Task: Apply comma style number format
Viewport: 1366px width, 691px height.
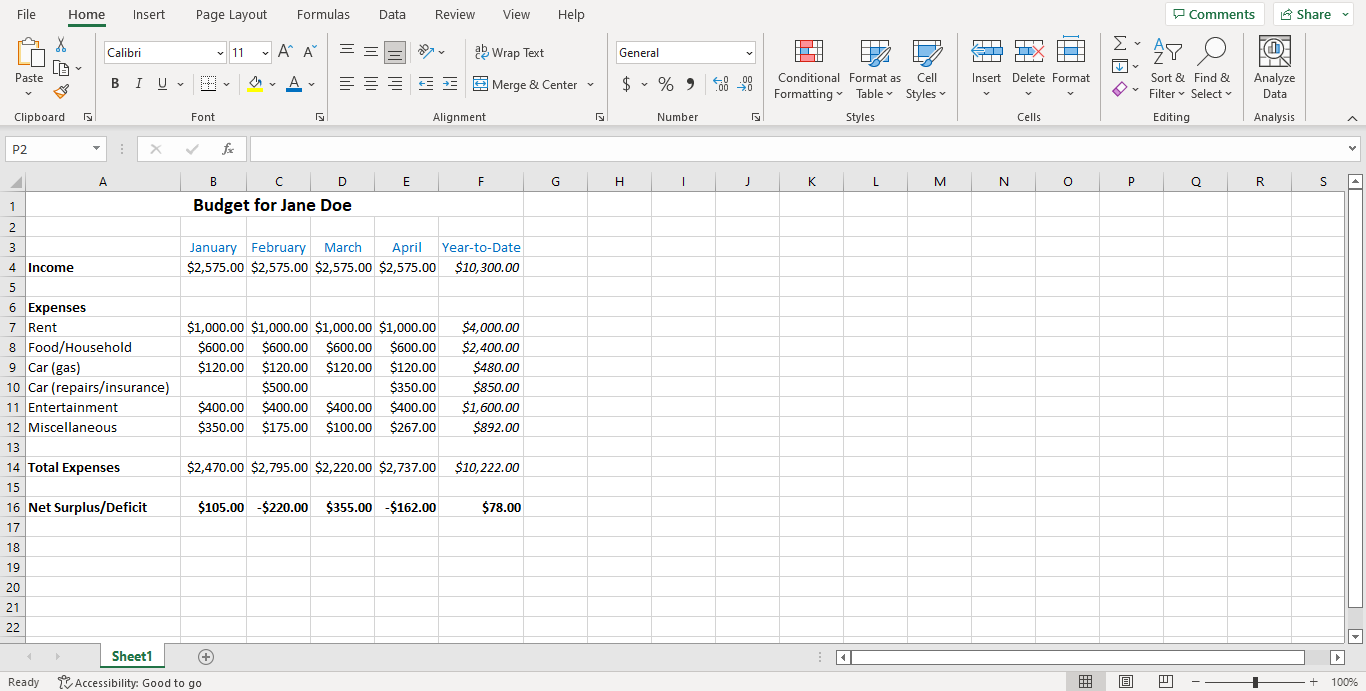Action: (x=690, y=84)
